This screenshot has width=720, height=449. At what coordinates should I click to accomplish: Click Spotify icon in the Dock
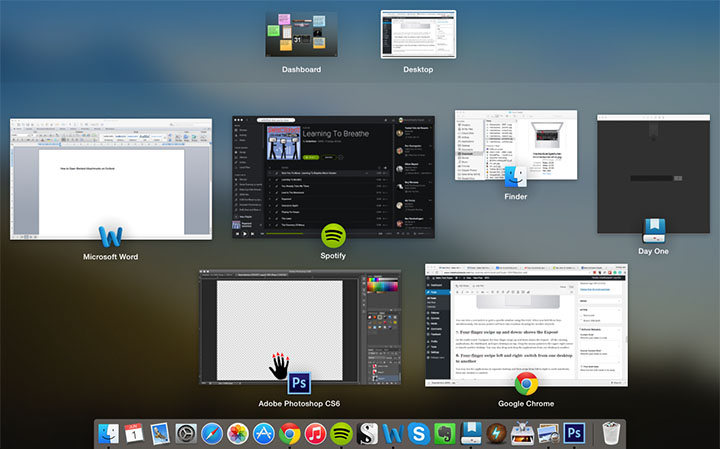tap(342, 433)
